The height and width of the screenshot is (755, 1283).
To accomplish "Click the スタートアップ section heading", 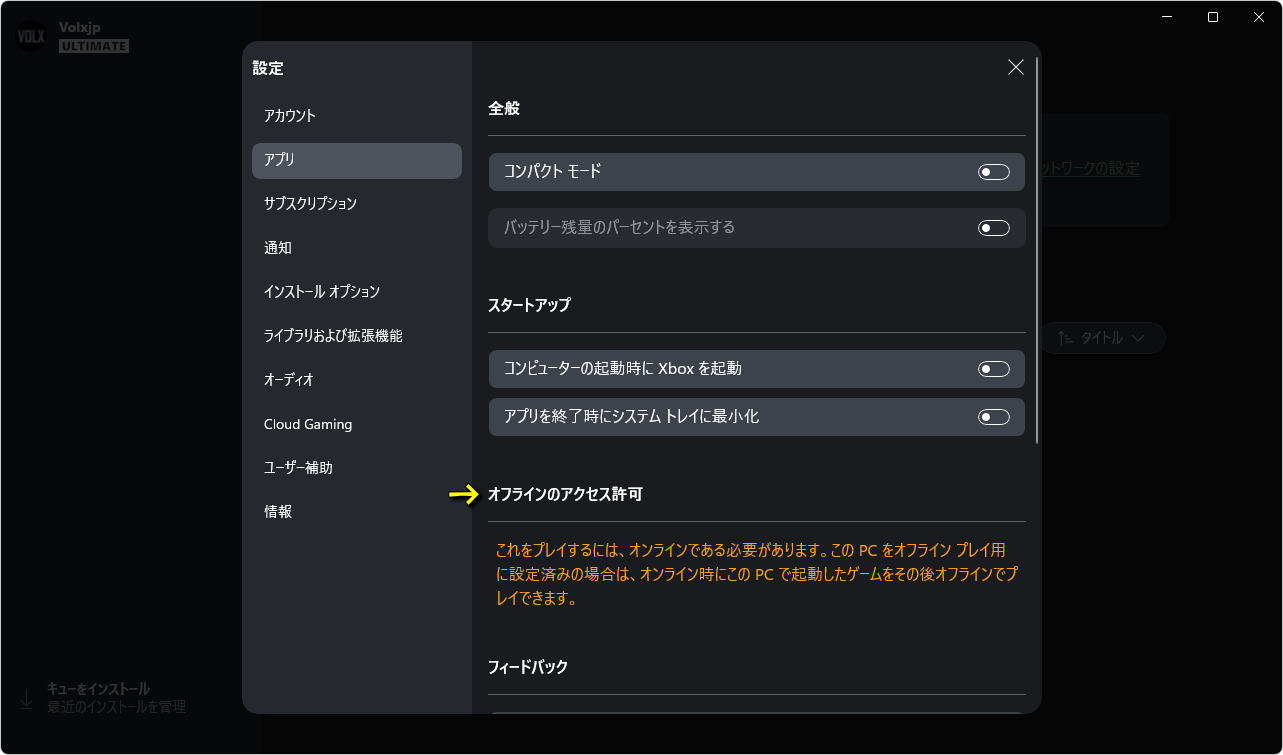I will click(x=529, y=305).
